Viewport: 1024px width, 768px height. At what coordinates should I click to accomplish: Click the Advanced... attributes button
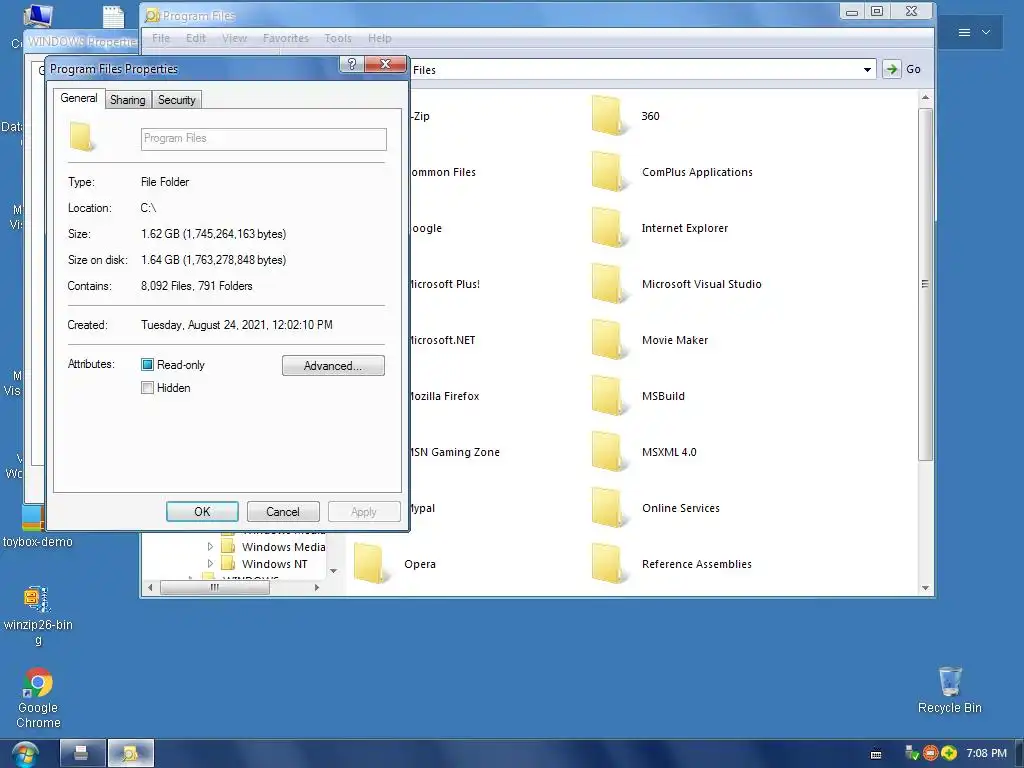[333, 366]
